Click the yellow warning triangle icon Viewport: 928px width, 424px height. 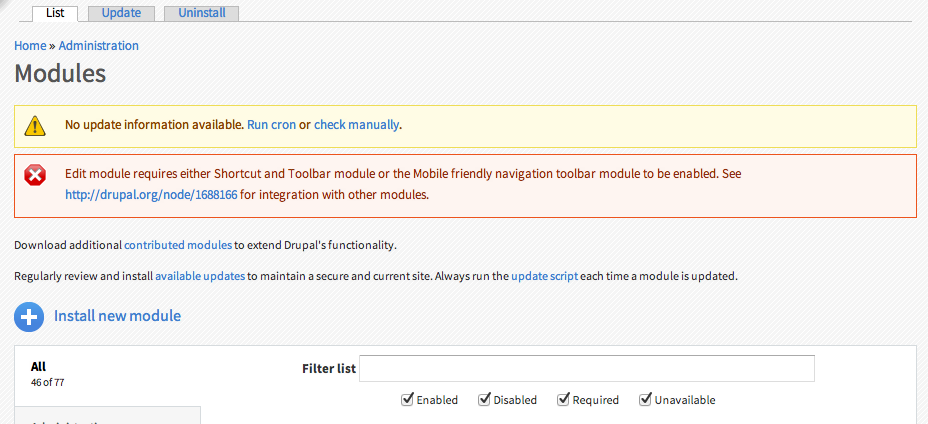35,126
